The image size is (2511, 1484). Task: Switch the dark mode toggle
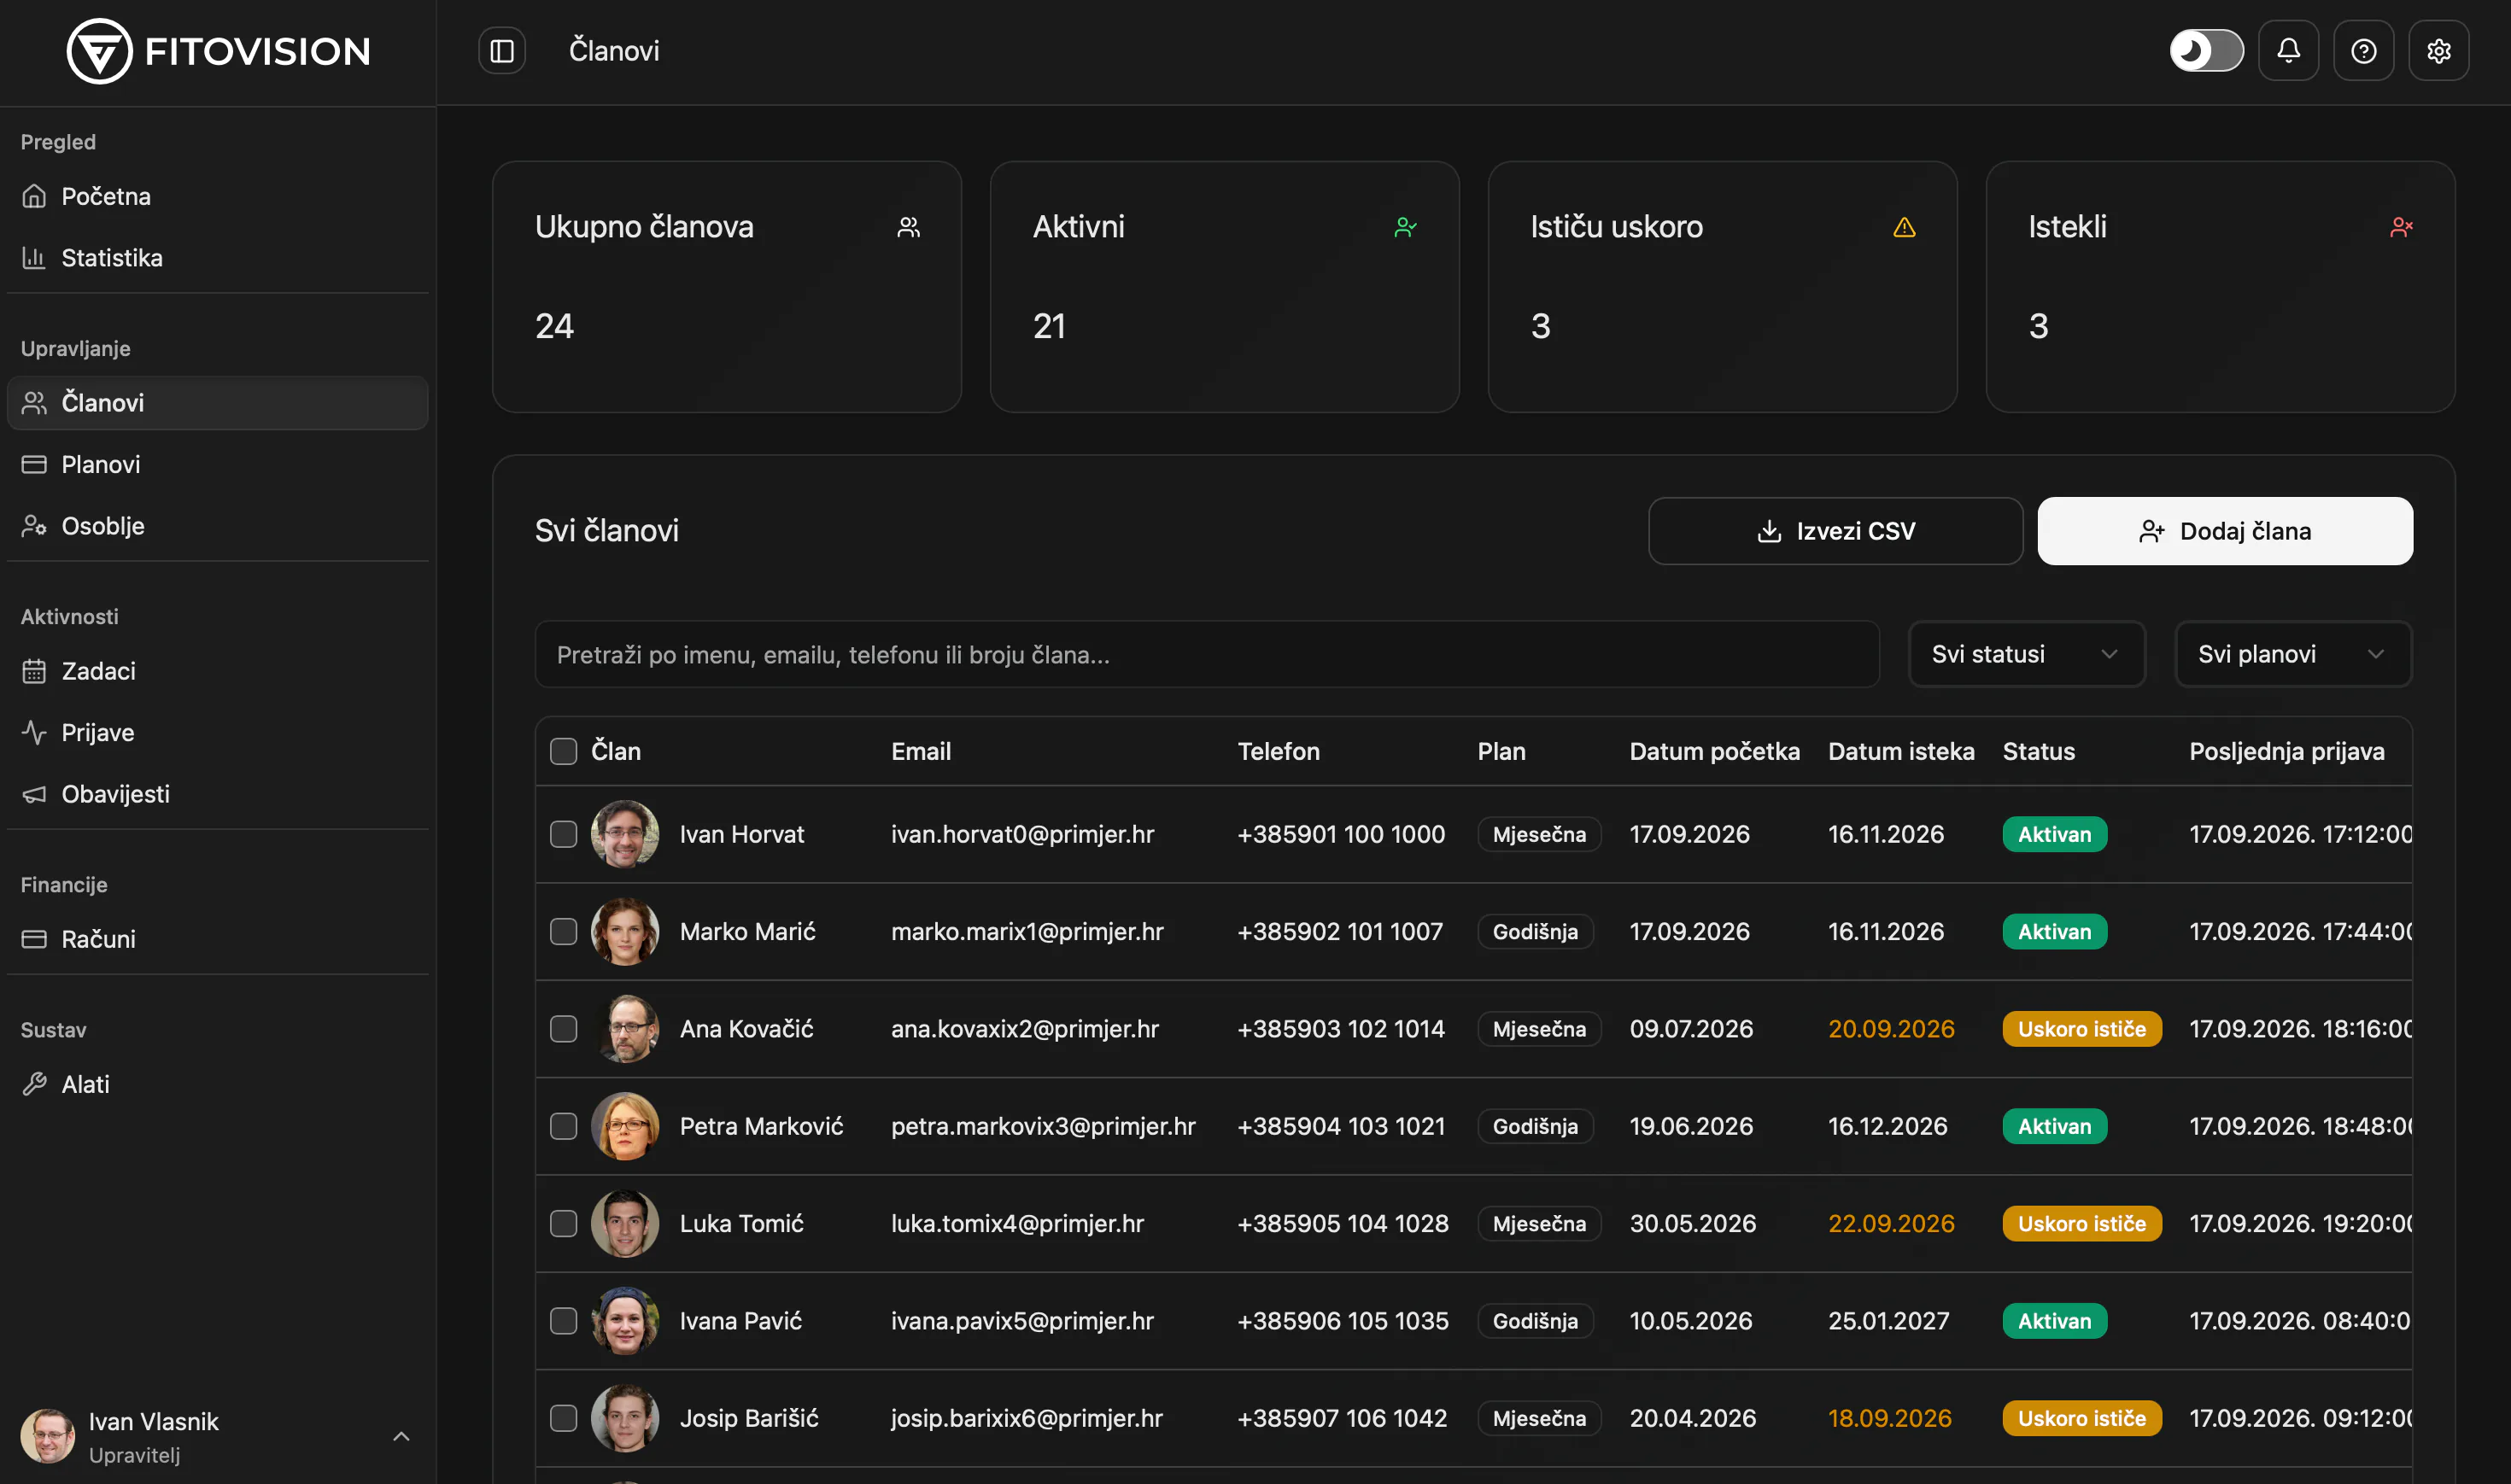[2206, 51]
